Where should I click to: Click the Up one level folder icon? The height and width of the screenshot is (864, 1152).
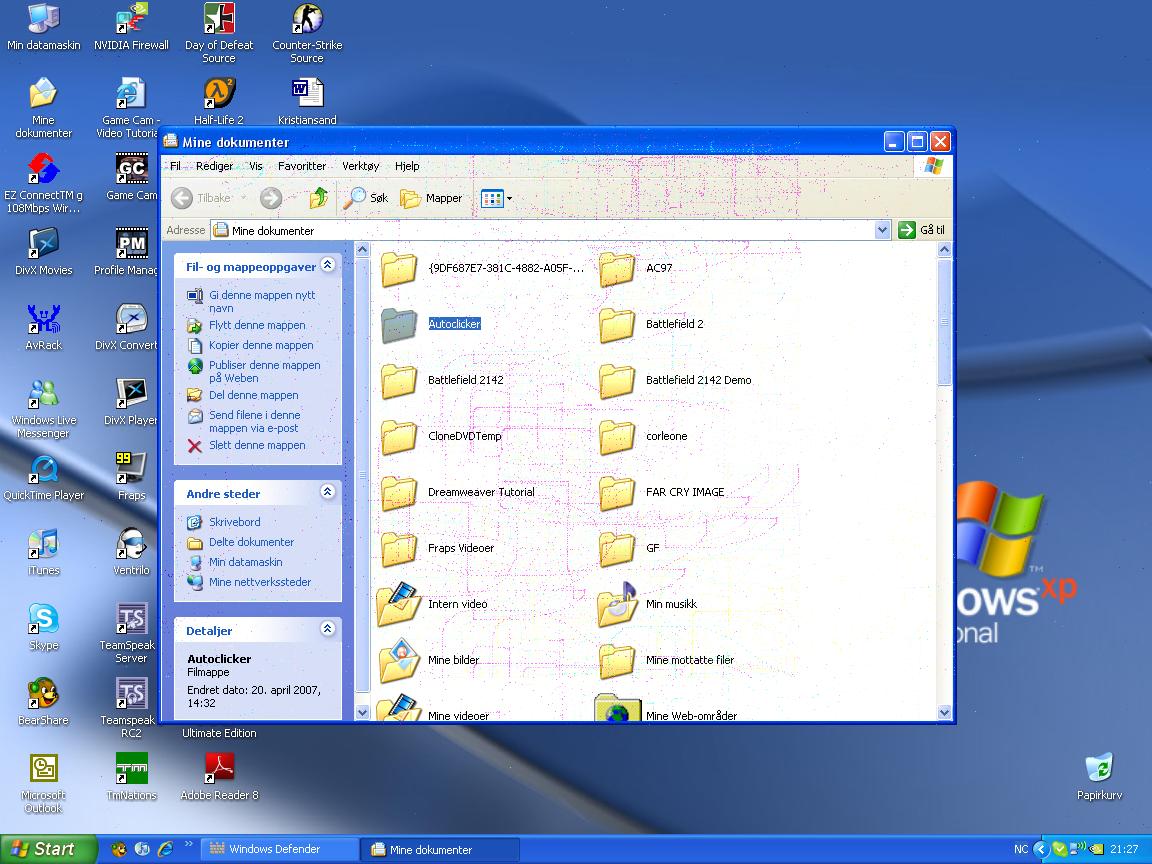coord(318,198)
